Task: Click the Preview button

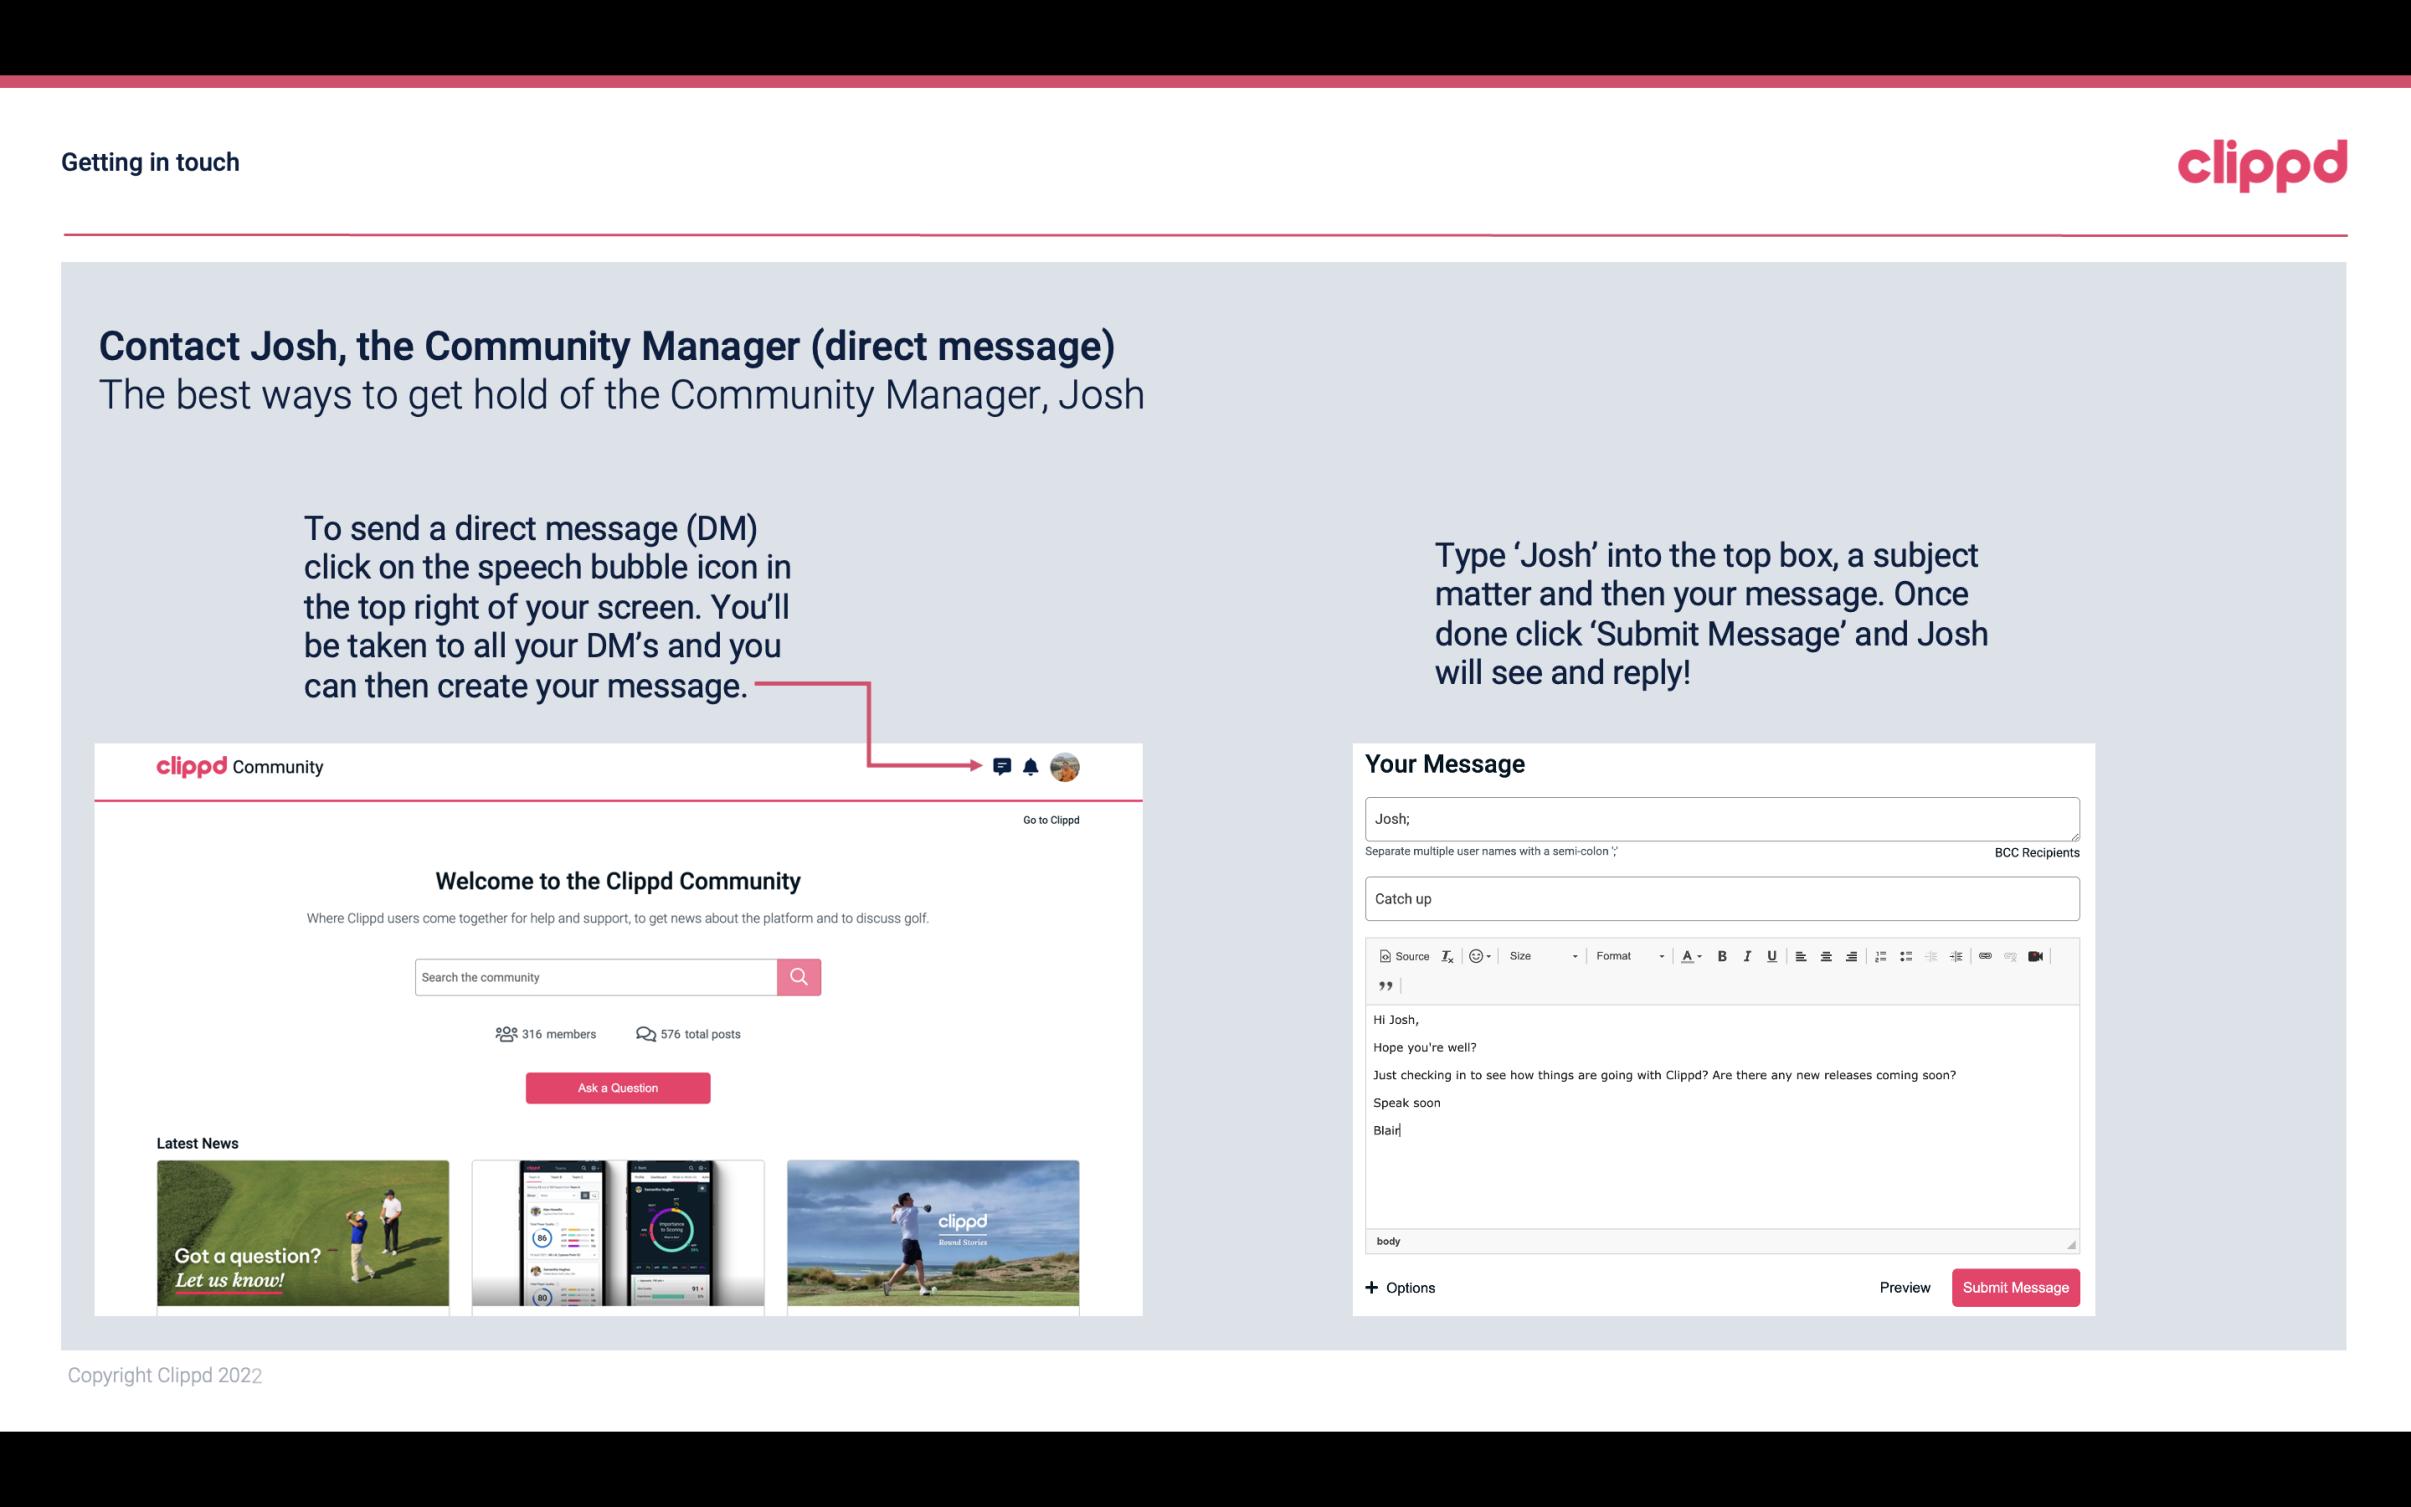Action: [1904, 1287]
